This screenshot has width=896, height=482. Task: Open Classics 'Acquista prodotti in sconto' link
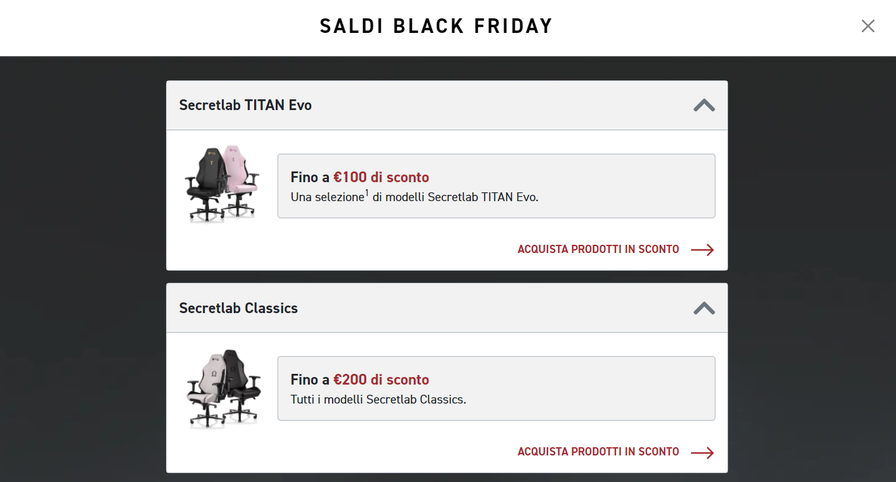coord(598,452)
